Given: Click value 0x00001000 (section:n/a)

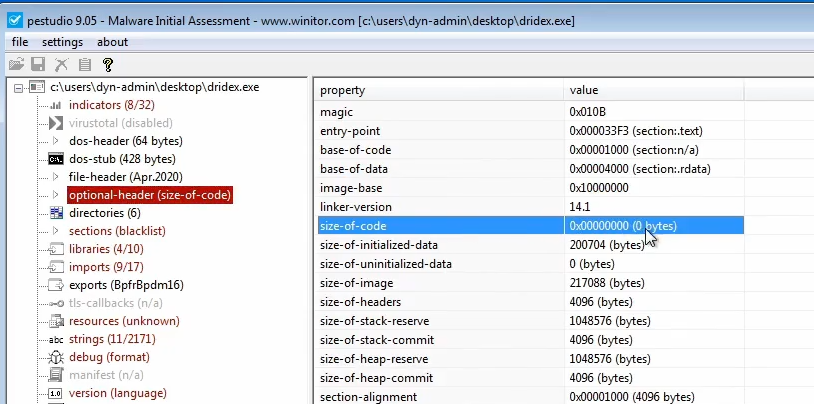Looking at the screenshot, I should tap(634, 150).
